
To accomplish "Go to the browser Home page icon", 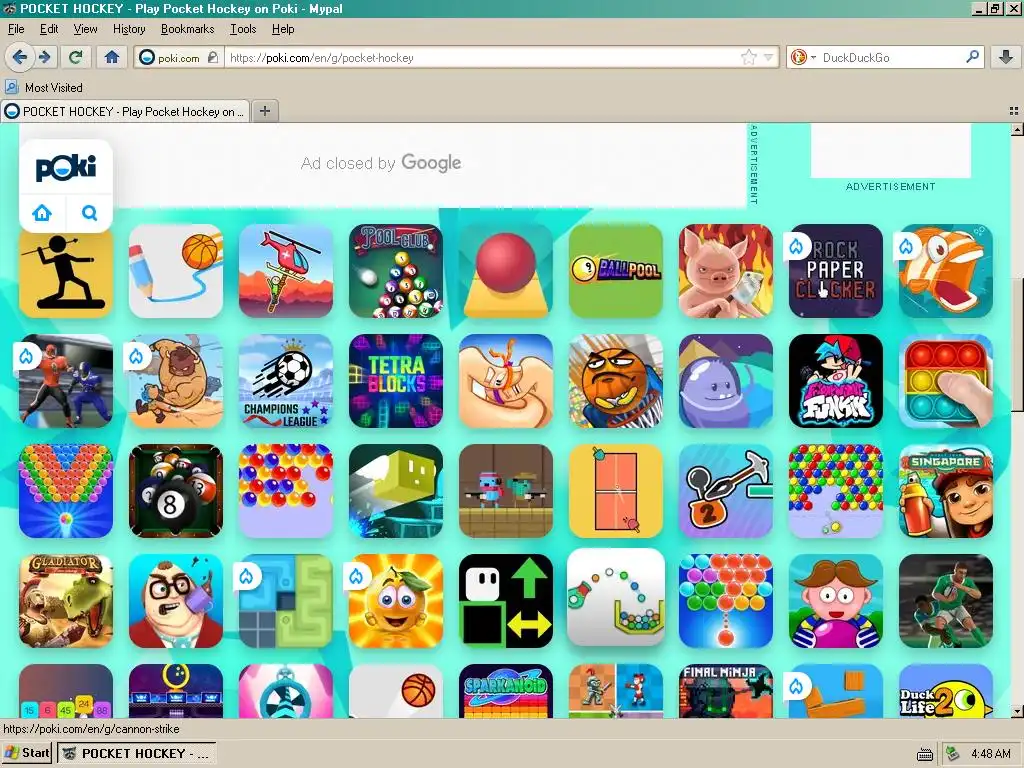I will tap(112, 57).
